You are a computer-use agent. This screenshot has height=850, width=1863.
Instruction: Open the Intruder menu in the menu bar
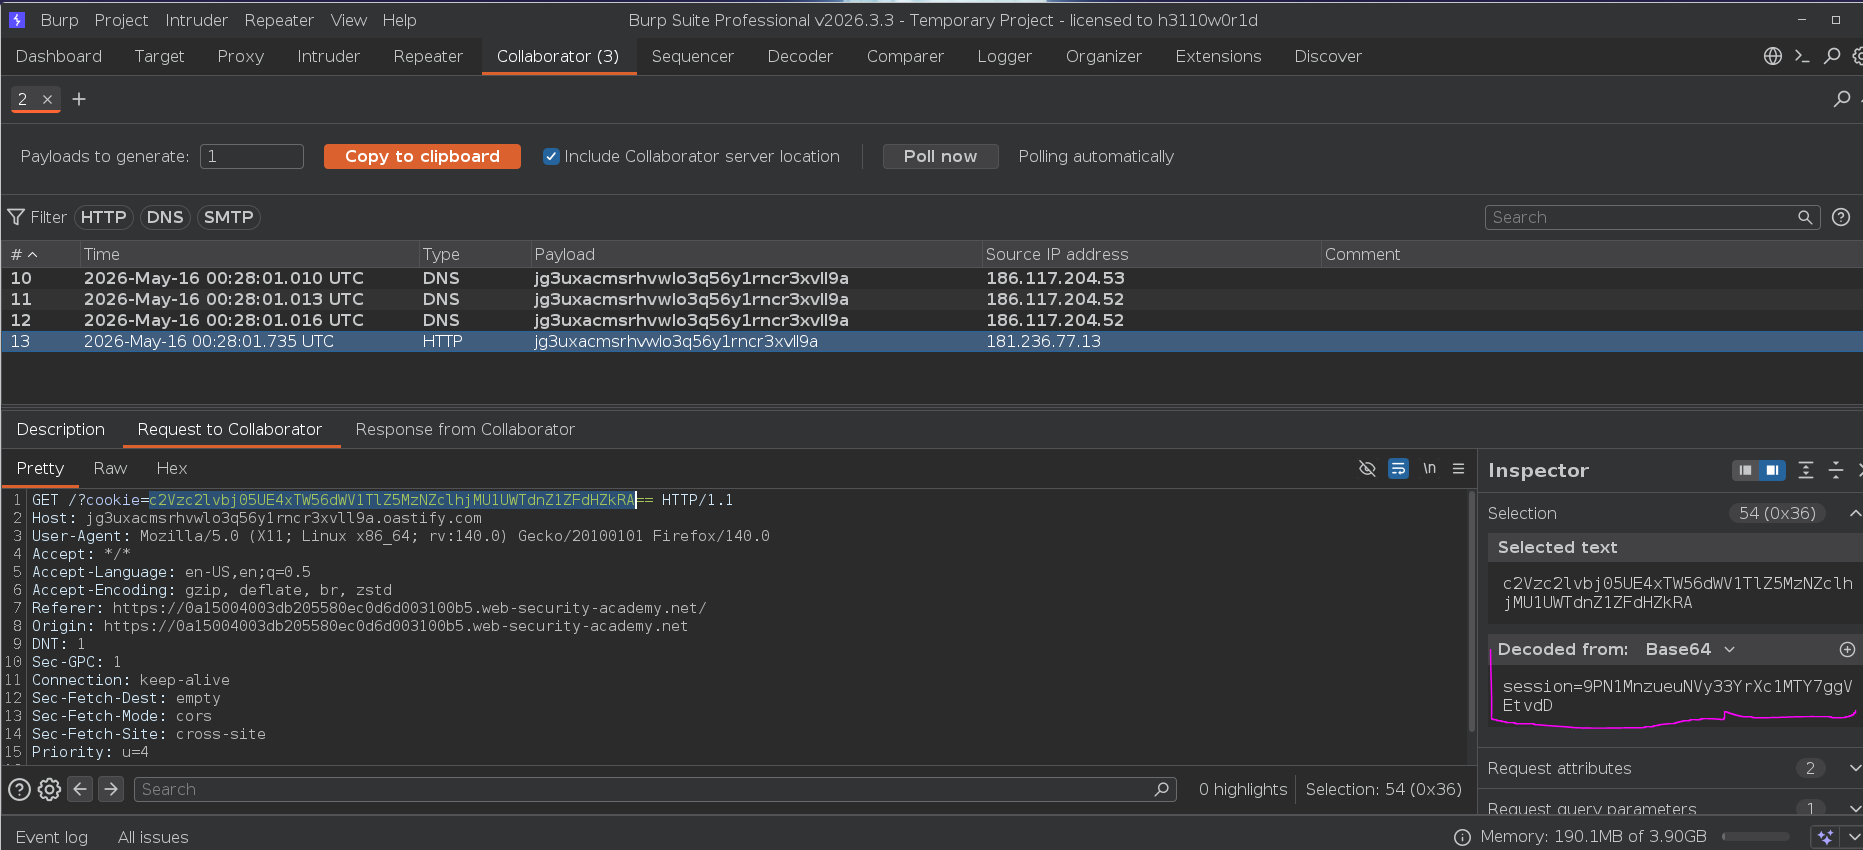(x=196, y=20)
